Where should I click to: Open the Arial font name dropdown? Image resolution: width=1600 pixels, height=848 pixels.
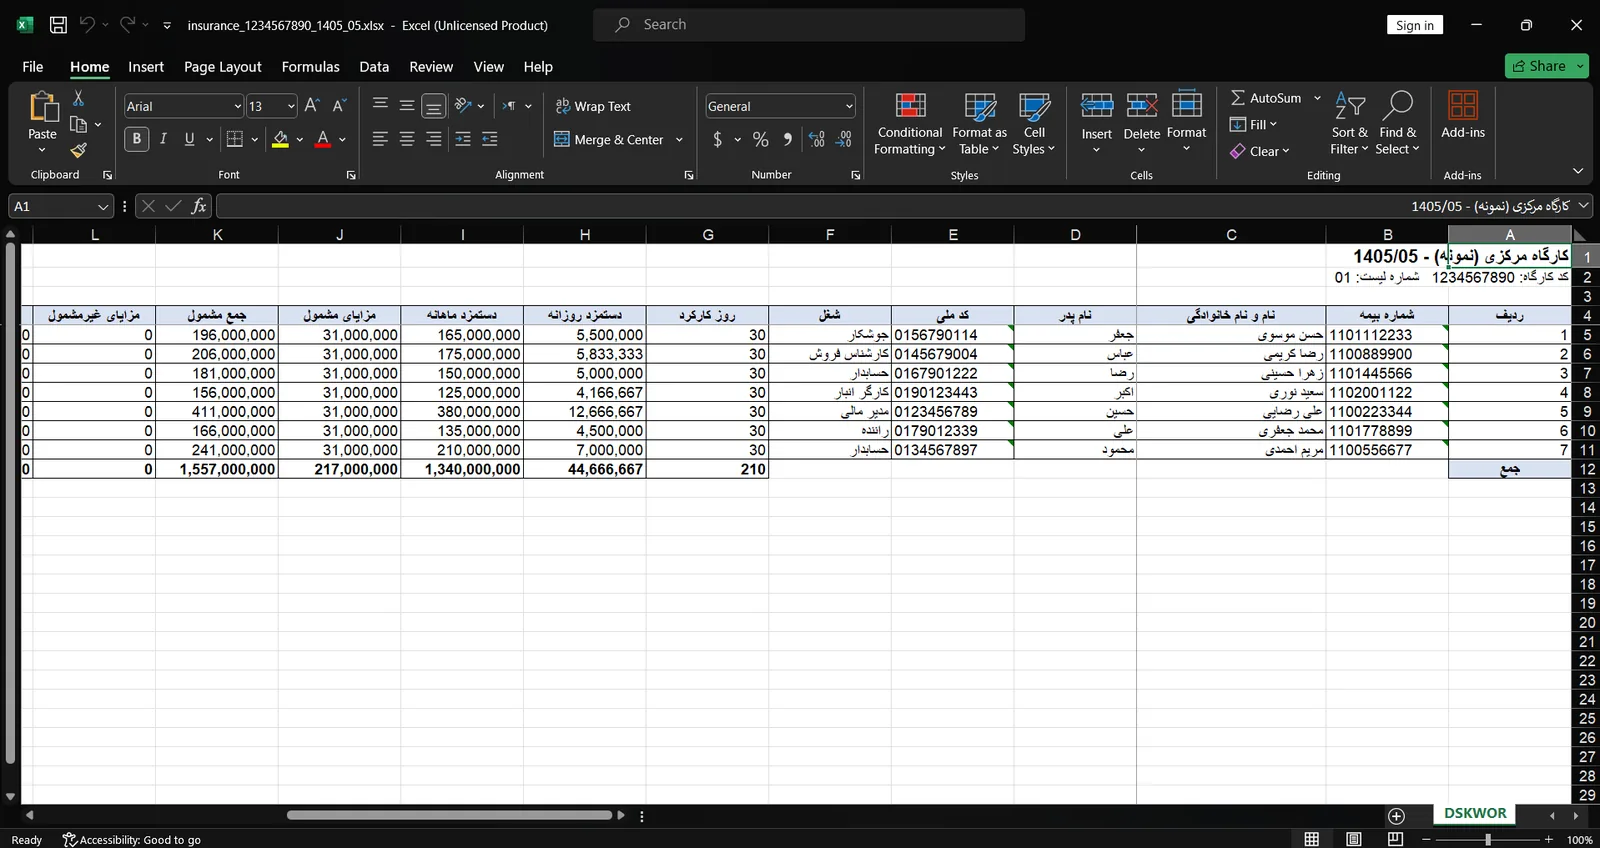coord(238,106)
